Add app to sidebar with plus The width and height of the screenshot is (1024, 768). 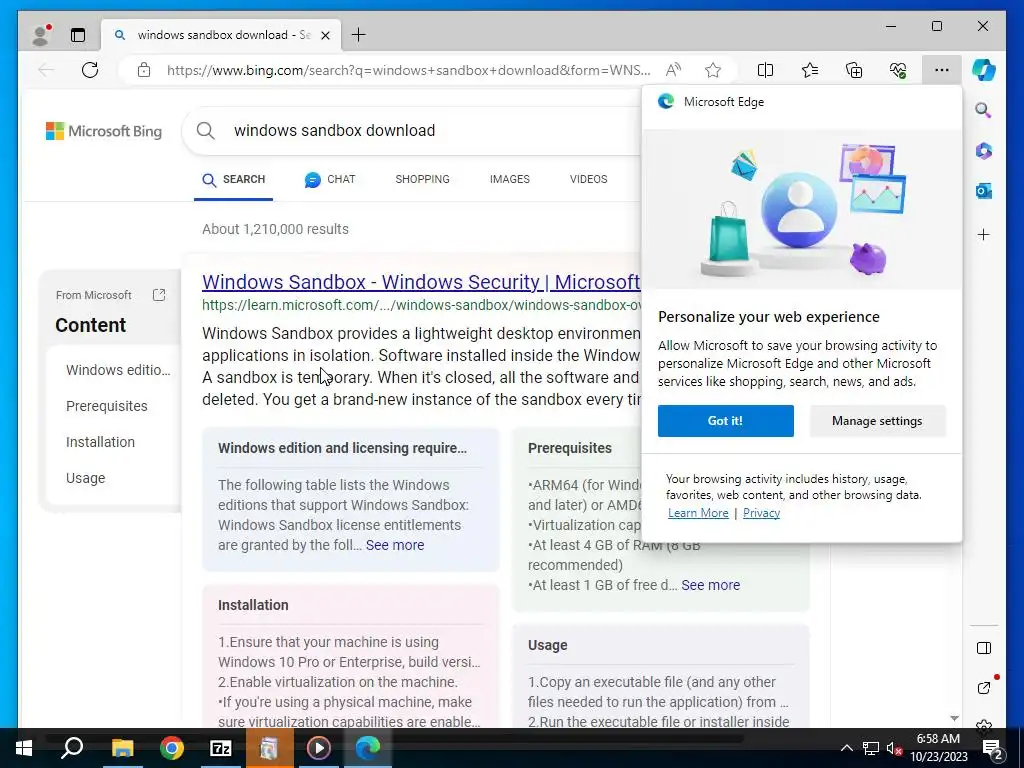(x=984, y=234)
